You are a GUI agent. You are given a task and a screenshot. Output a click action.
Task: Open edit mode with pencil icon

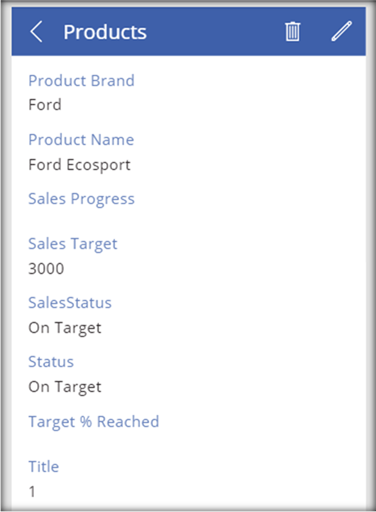(x=342, y=31)
